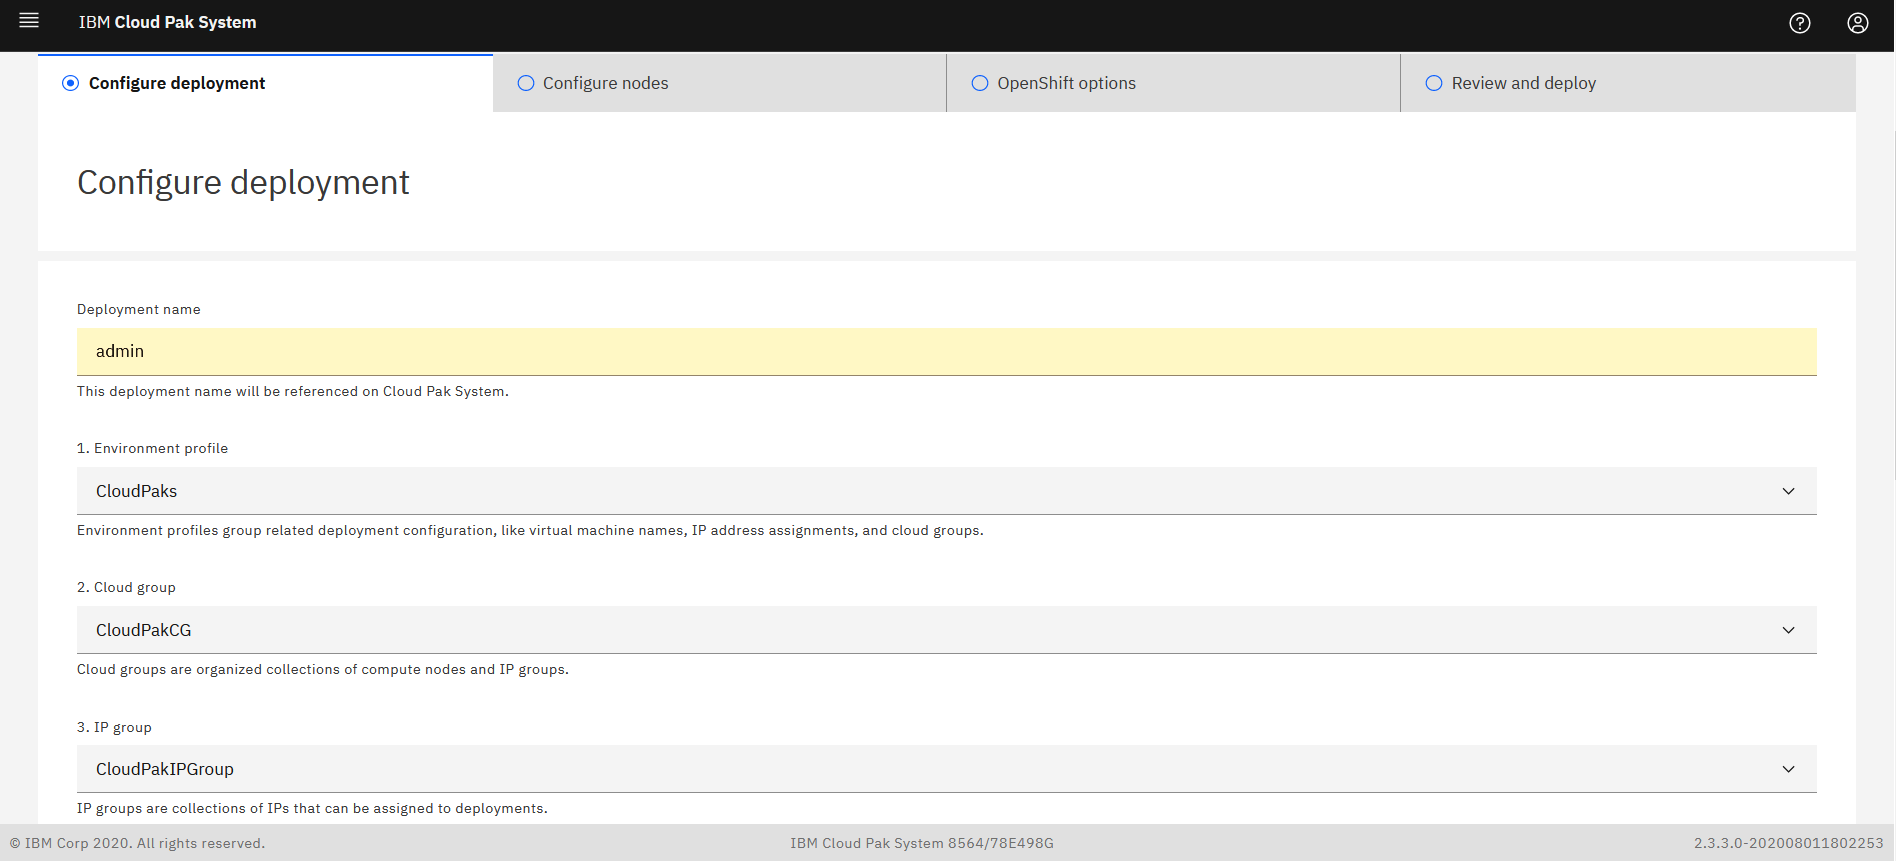This screenshot has width=1896, height=861.
Task: Switch to the Configure nodes tab
Action: (719, 83)
